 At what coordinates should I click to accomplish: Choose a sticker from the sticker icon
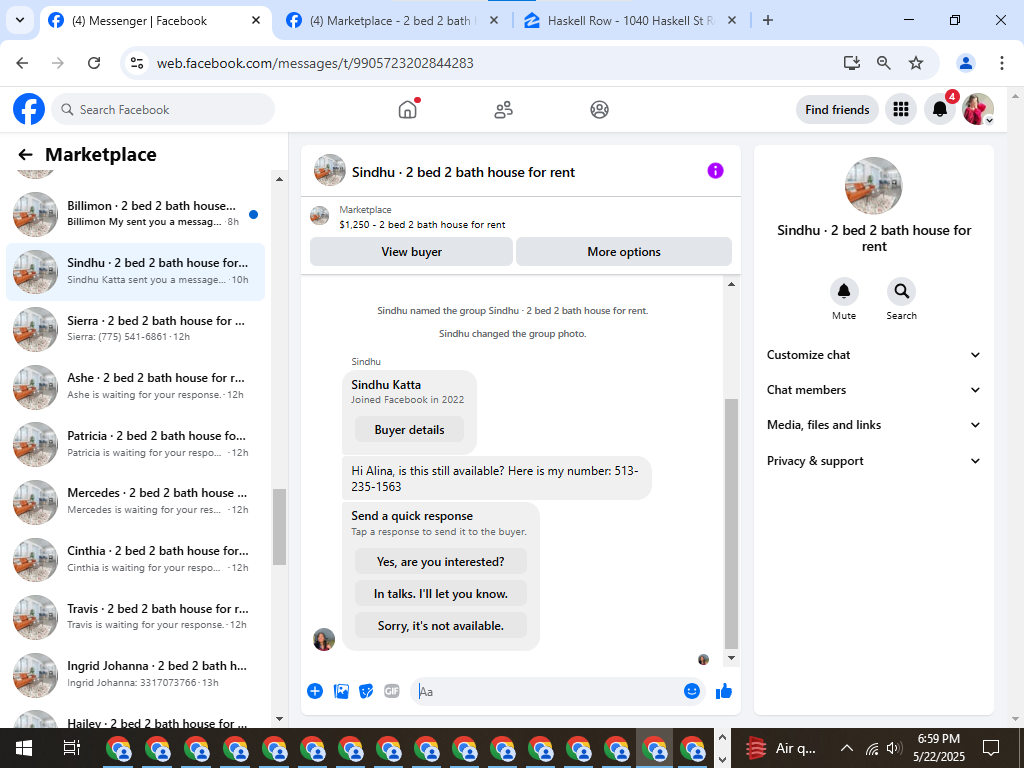pos(366,691)
